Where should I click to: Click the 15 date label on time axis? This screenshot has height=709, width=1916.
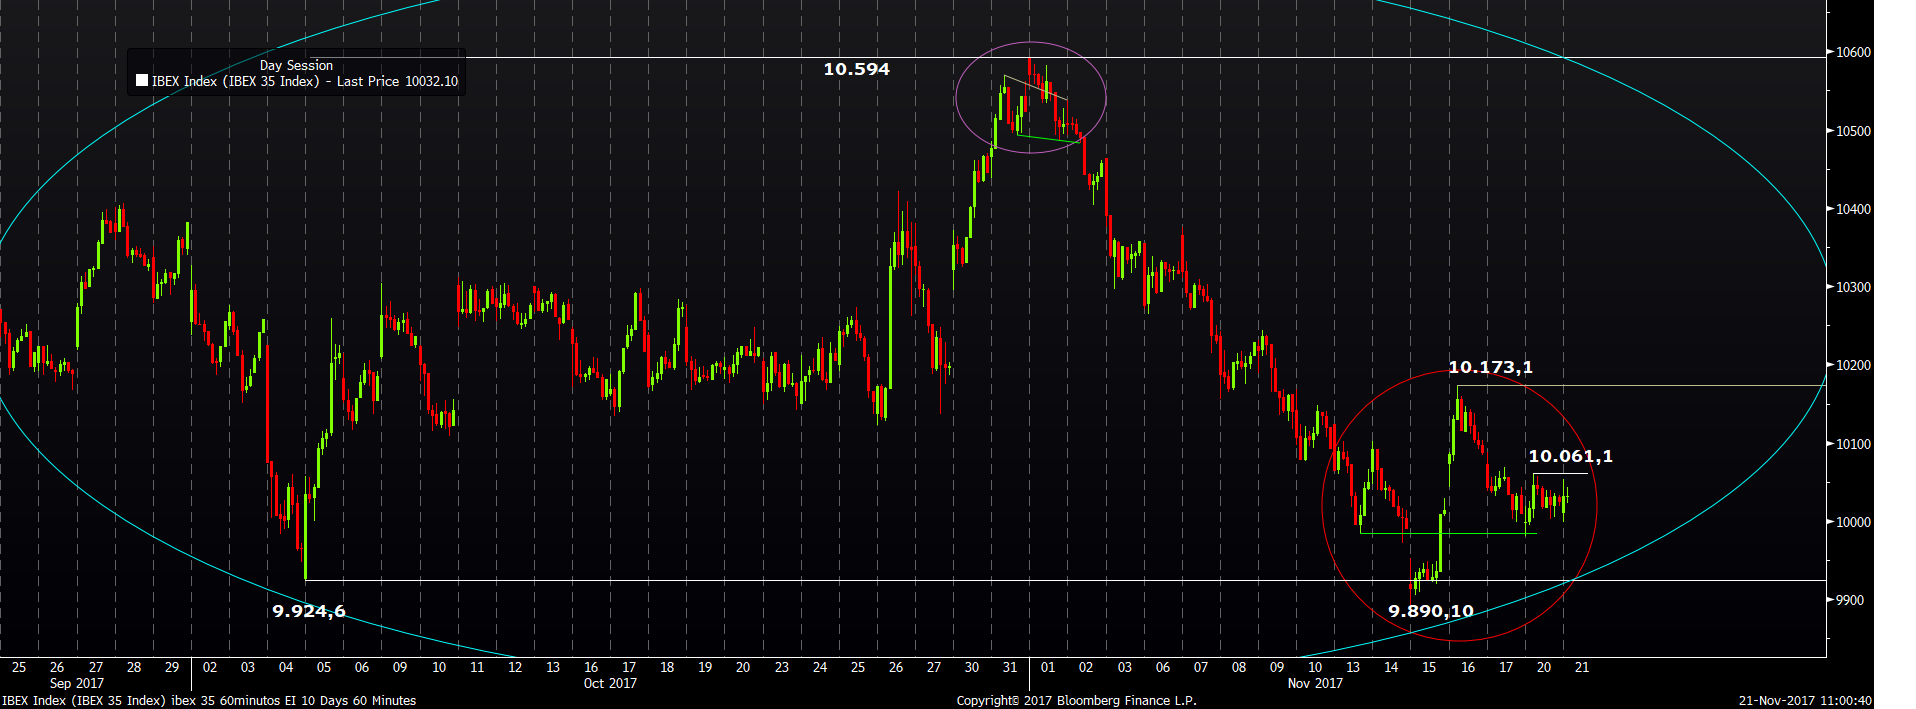(x=1429, y=667)
